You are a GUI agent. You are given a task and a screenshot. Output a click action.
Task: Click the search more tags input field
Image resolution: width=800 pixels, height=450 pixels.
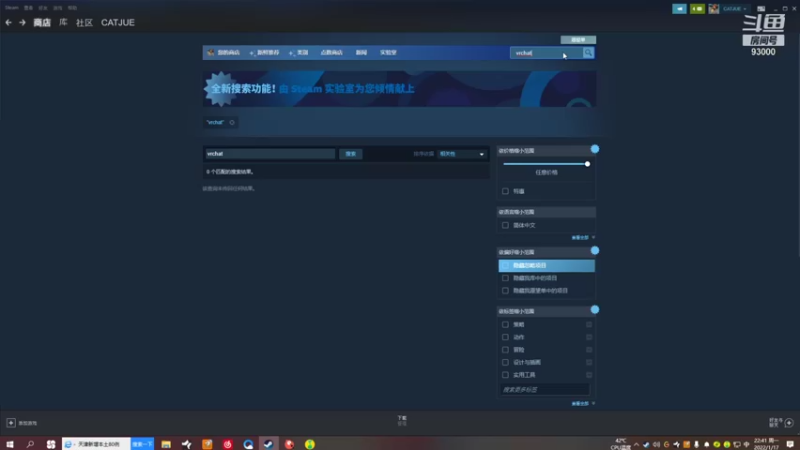click(545, 389)
